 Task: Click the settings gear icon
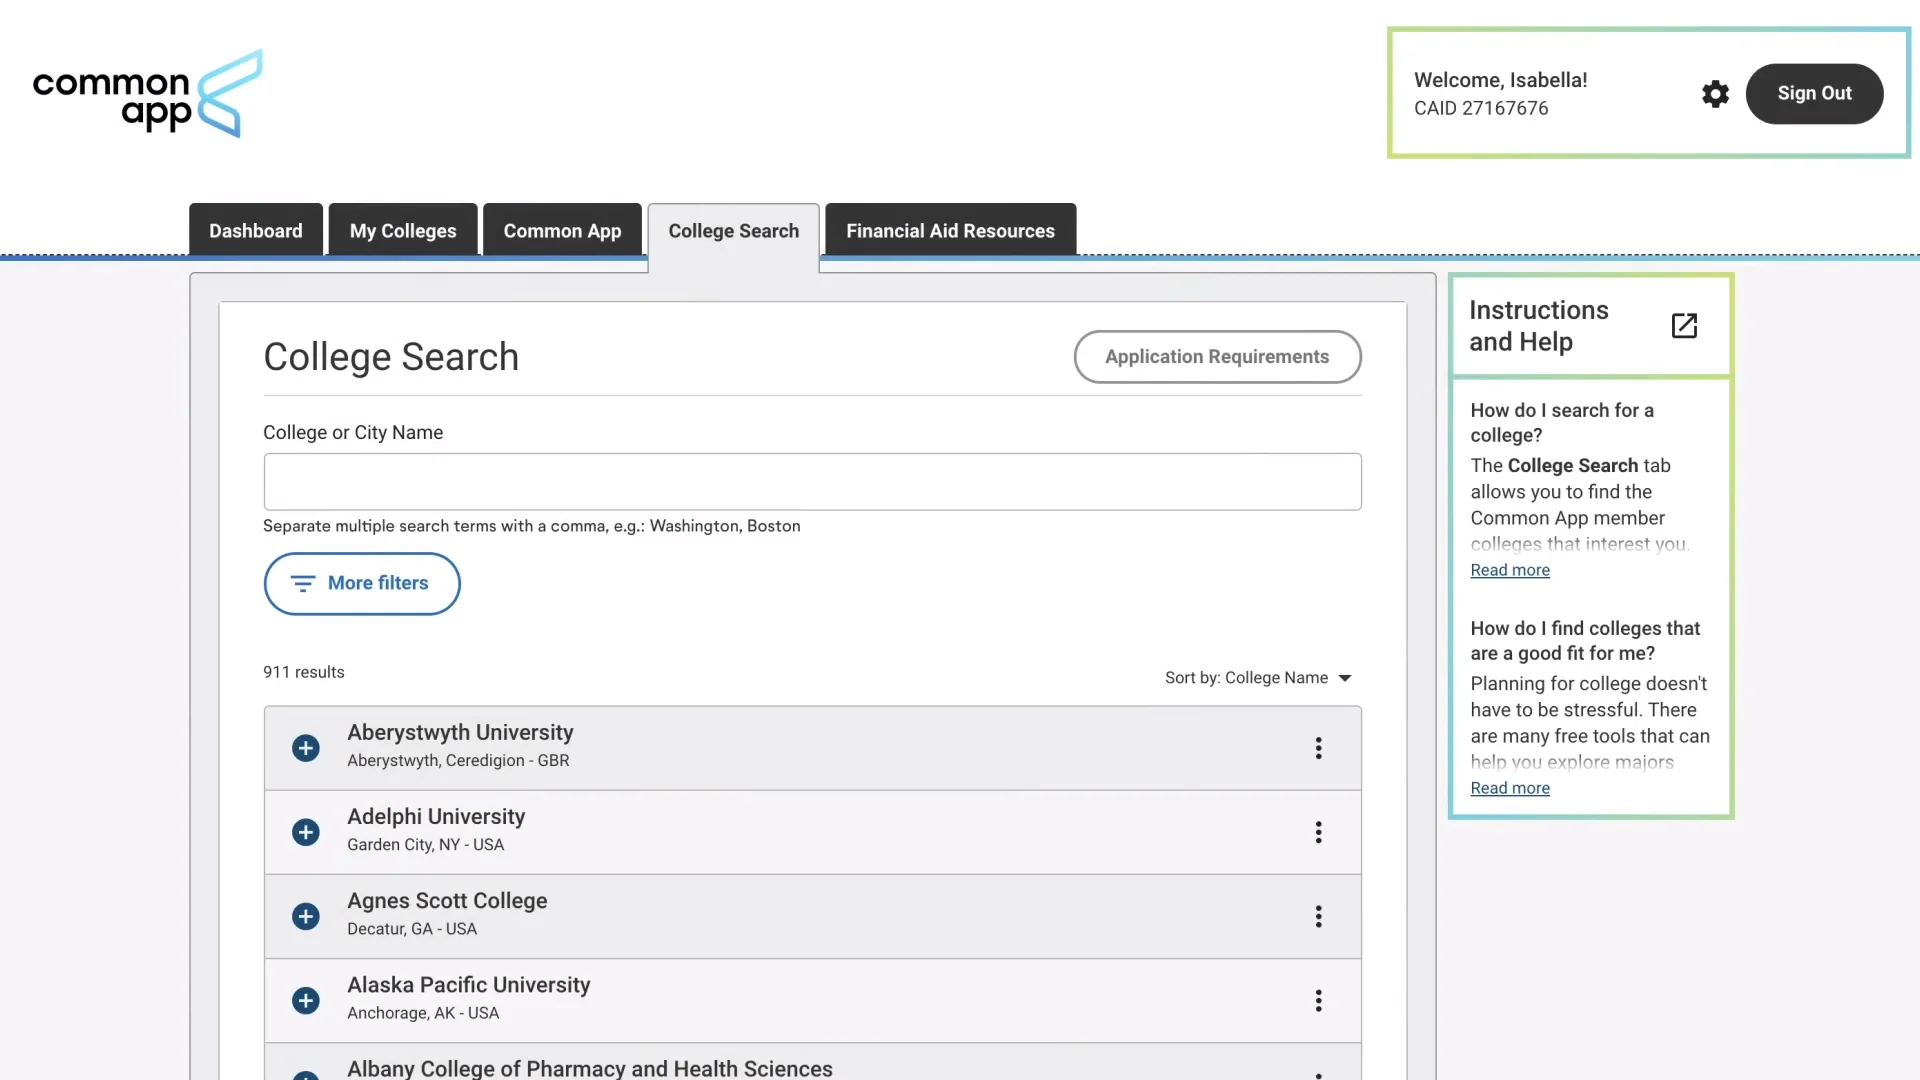point(1716,94)
